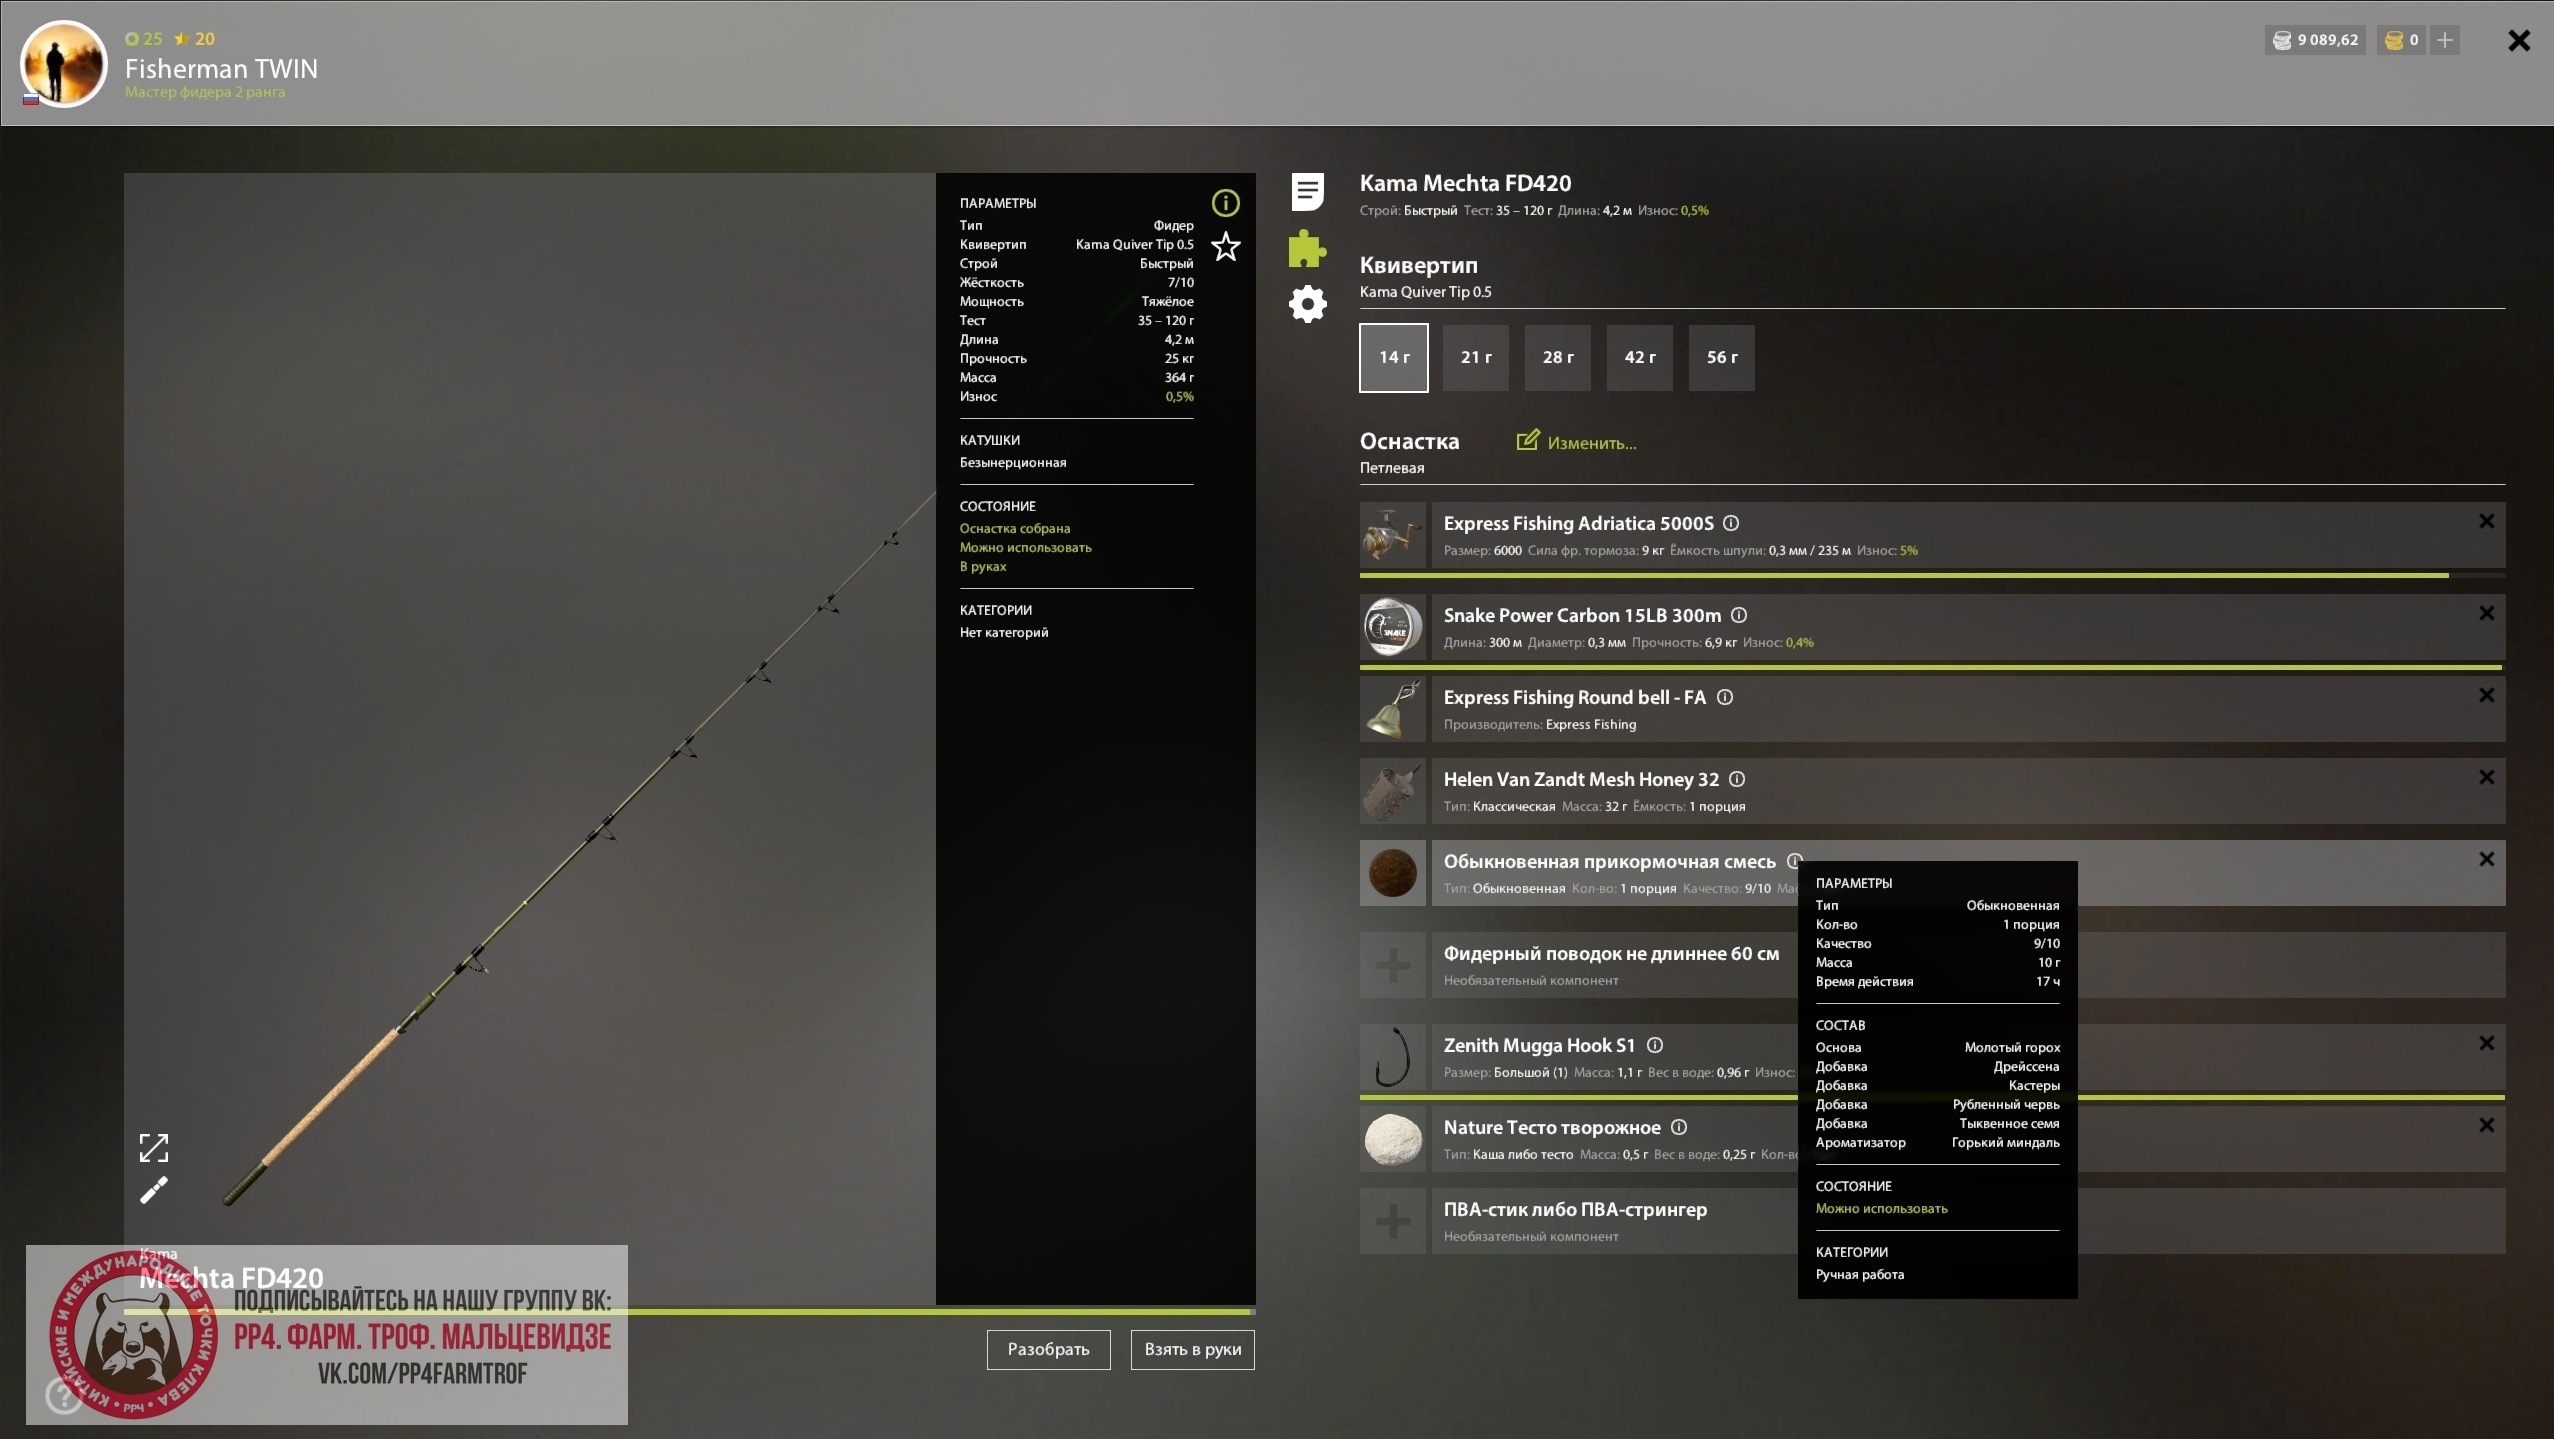Viewport: 2554px width, 1439px height.
Task: Click the Молотый горох base value
Action: 2012,1048
